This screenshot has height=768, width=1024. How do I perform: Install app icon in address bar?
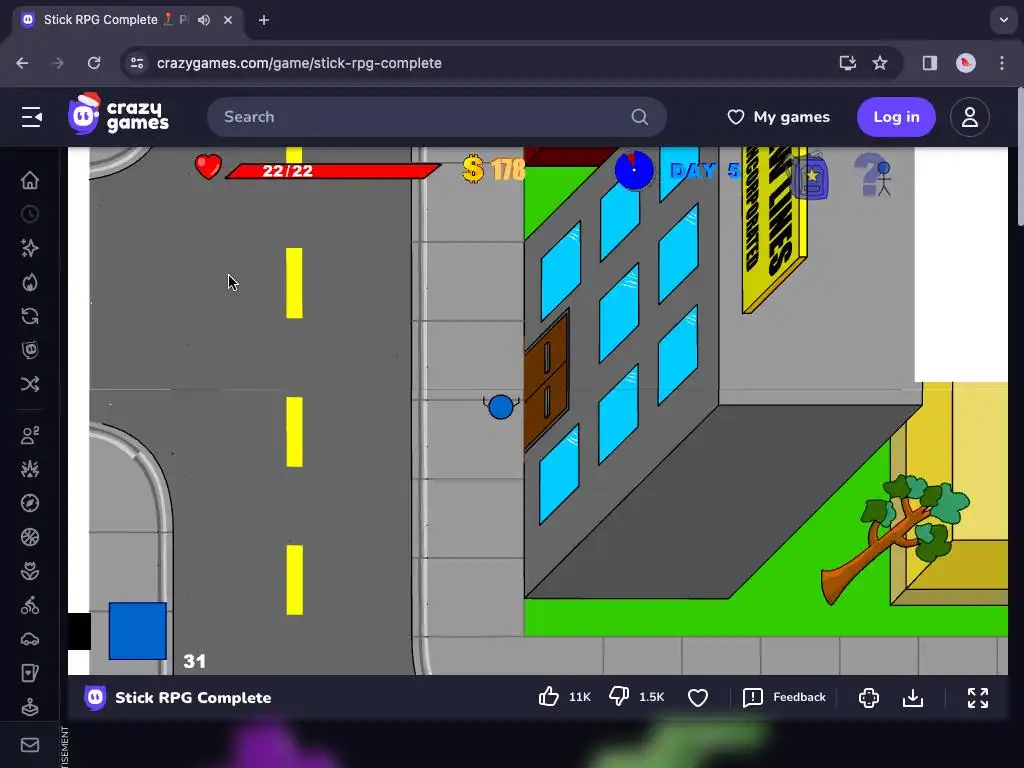[848, 63]
